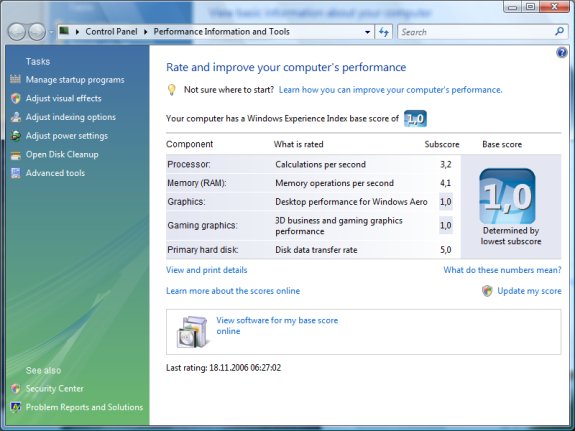575x431 pixels.
Task: Click the Back navigation arrow button
Action: point(17,32)
